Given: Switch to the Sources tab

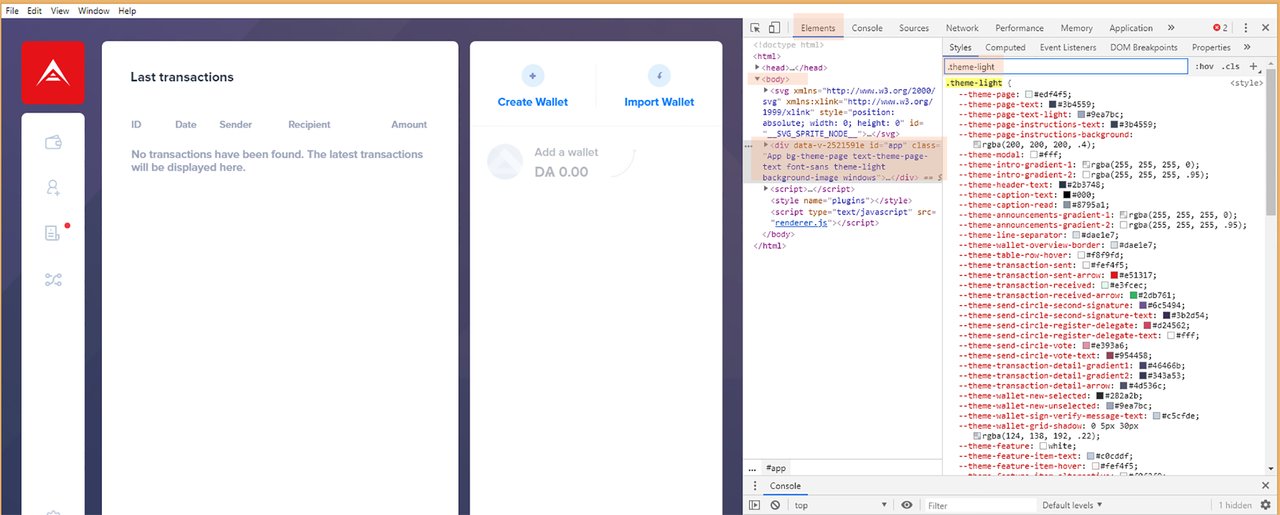Looking at the screenshot, I should pos(913,28).
